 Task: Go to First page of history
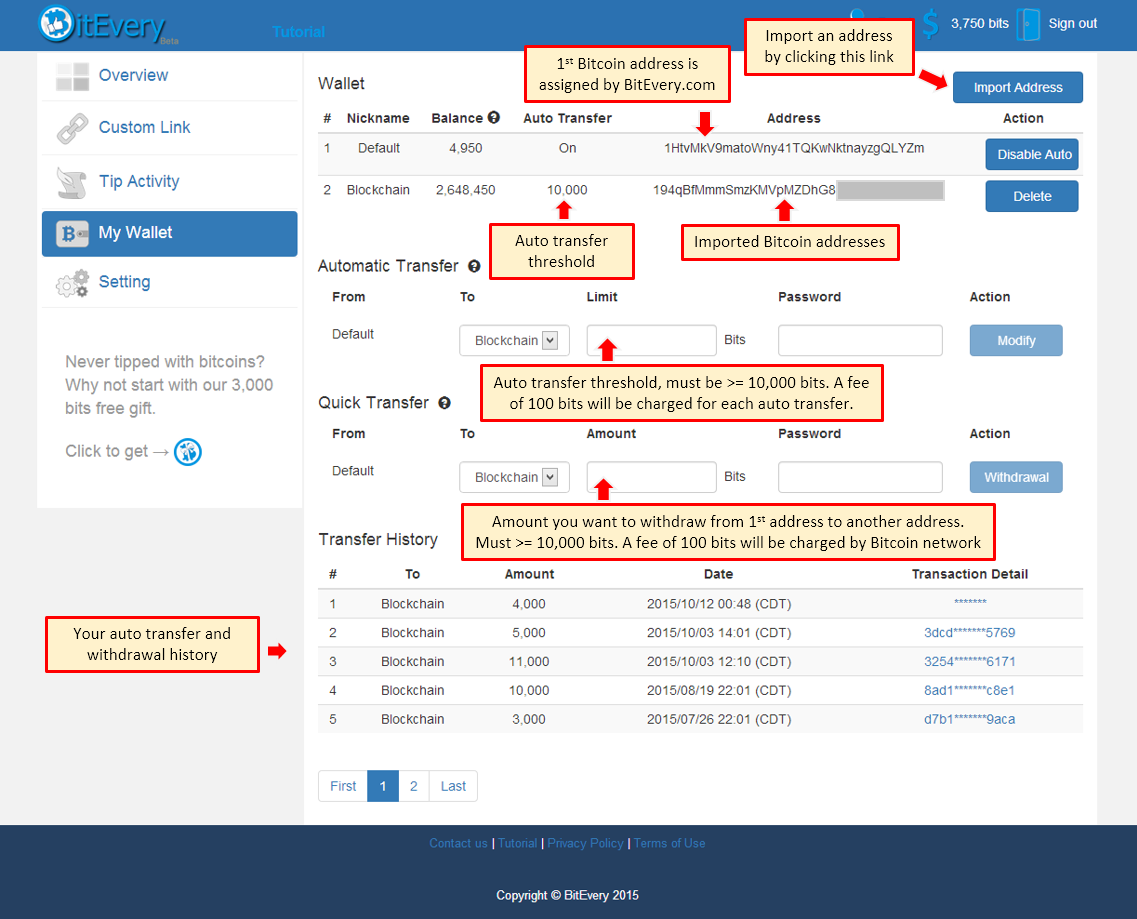pyautogui.click(x=343, y=786)
